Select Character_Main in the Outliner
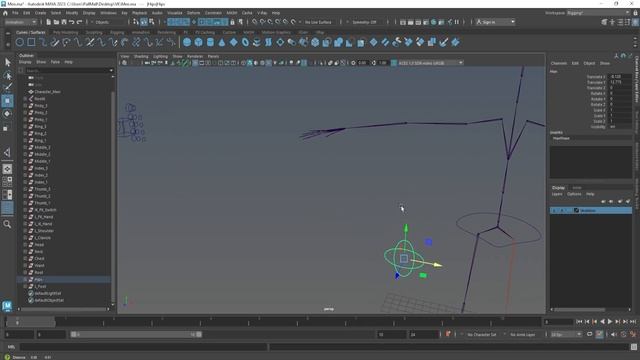Viewport: 640px width, 360px height. (47, 92)
